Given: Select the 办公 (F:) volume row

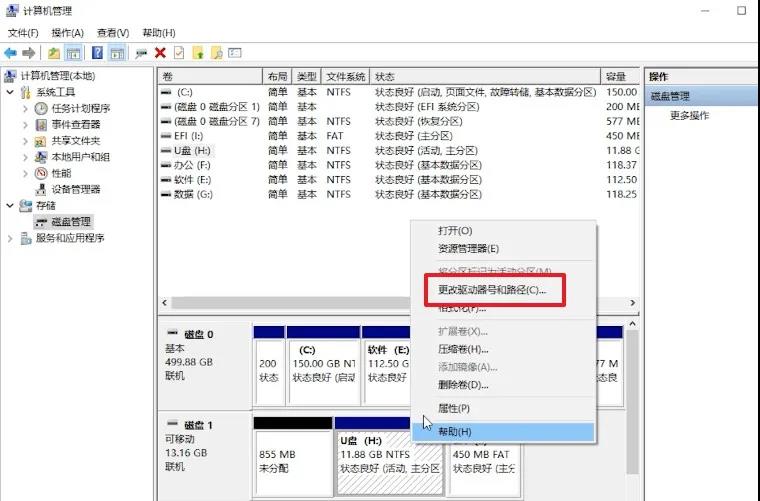Looking at the screenshot, I should click(x=399, y=165).
